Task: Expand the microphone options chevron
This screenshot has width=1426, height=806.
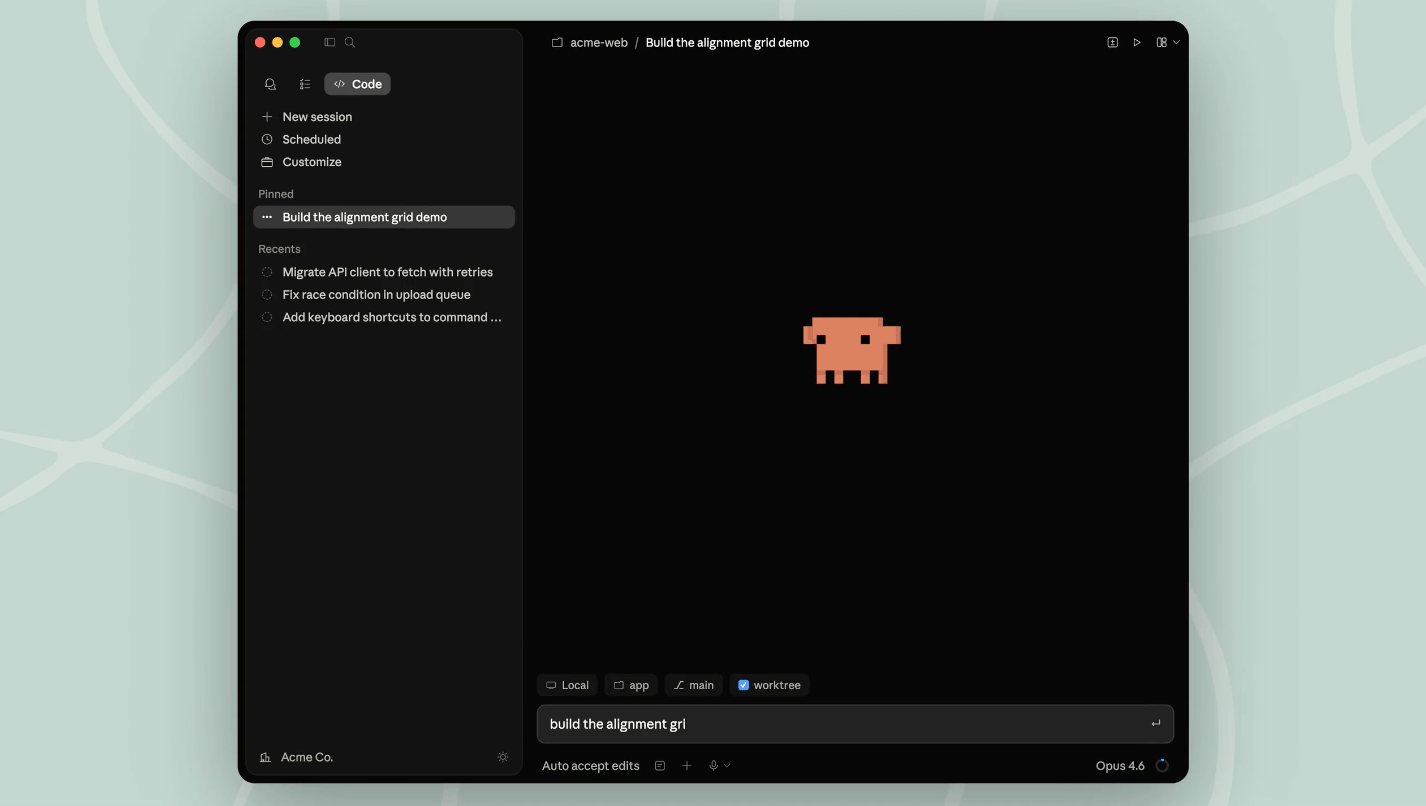Action: pos(727,766)
